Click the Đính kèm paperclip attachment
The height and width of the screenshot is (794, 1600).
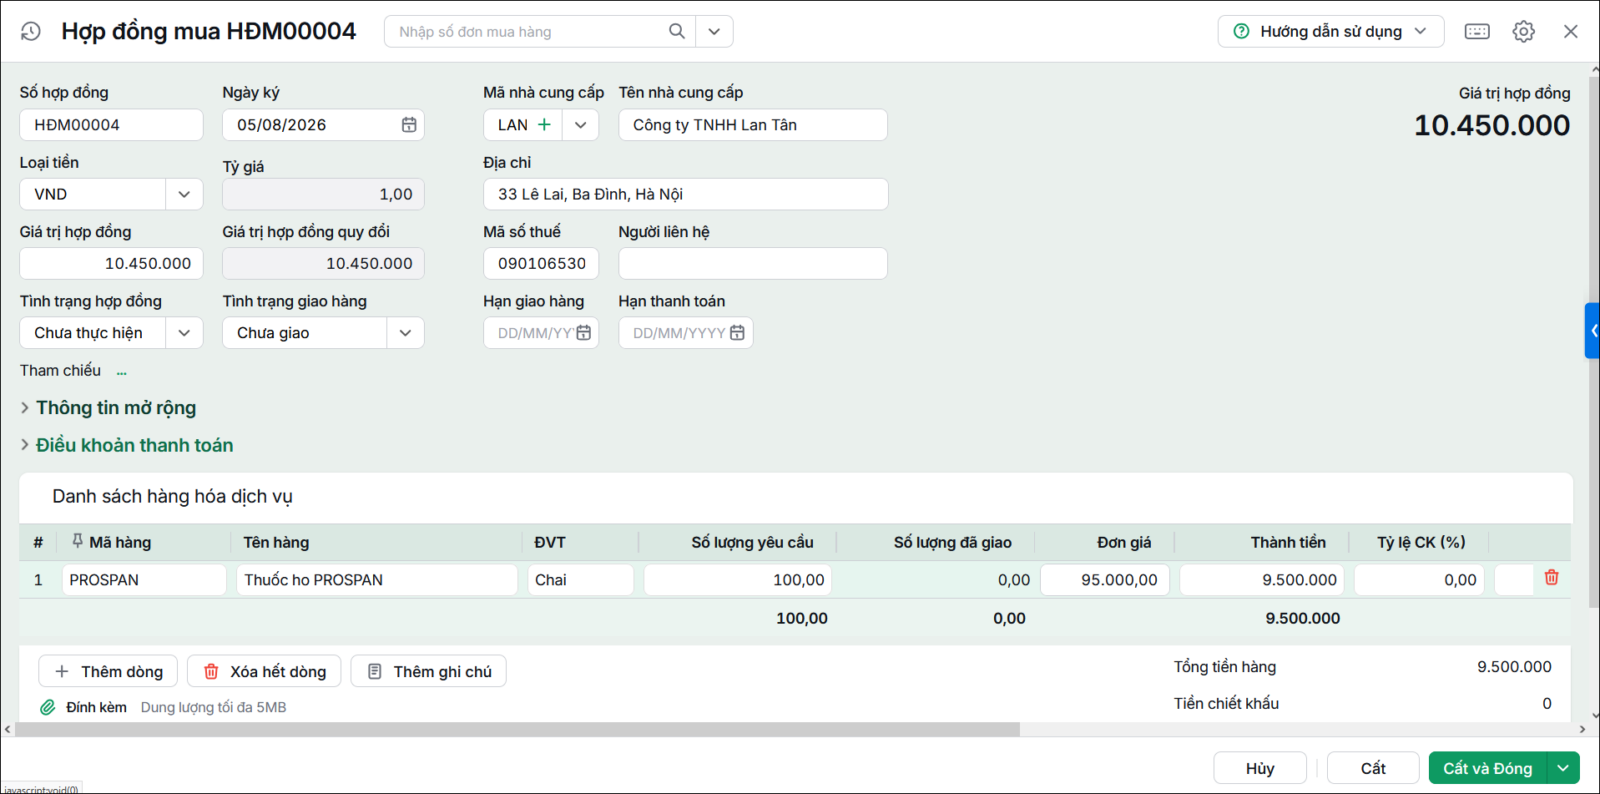pyautogui.click(x=47, y=707)
